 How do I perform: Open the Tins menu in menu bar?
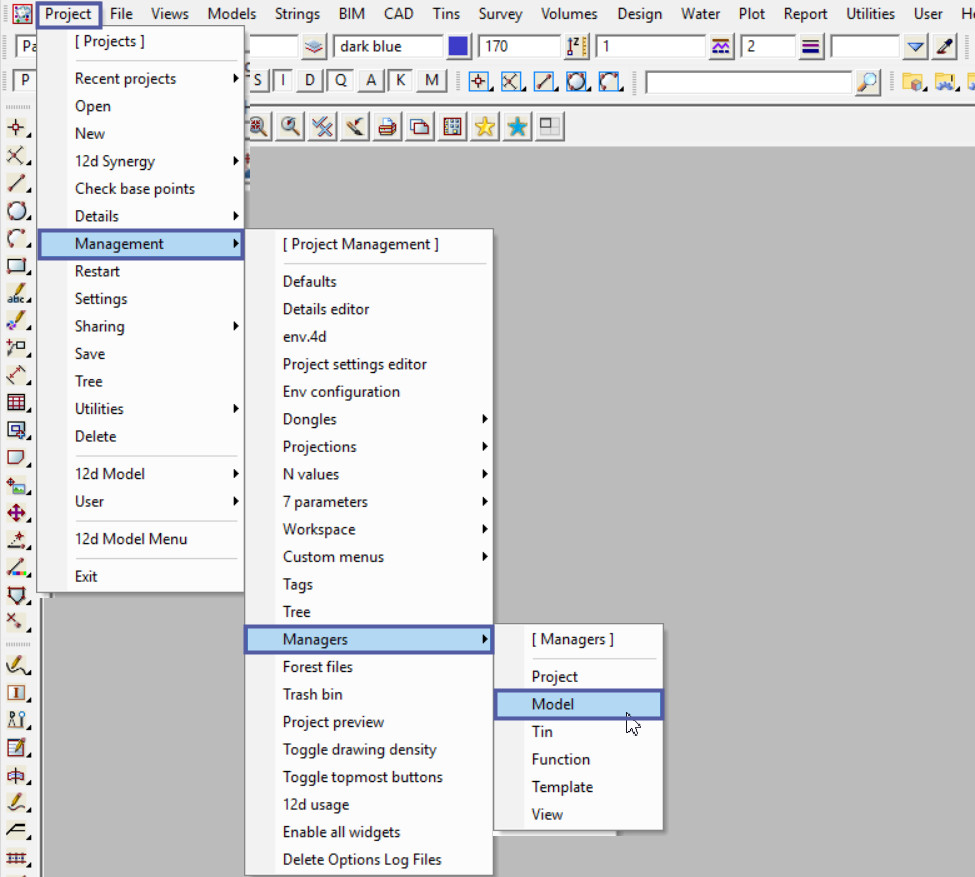tap(446, 14)
